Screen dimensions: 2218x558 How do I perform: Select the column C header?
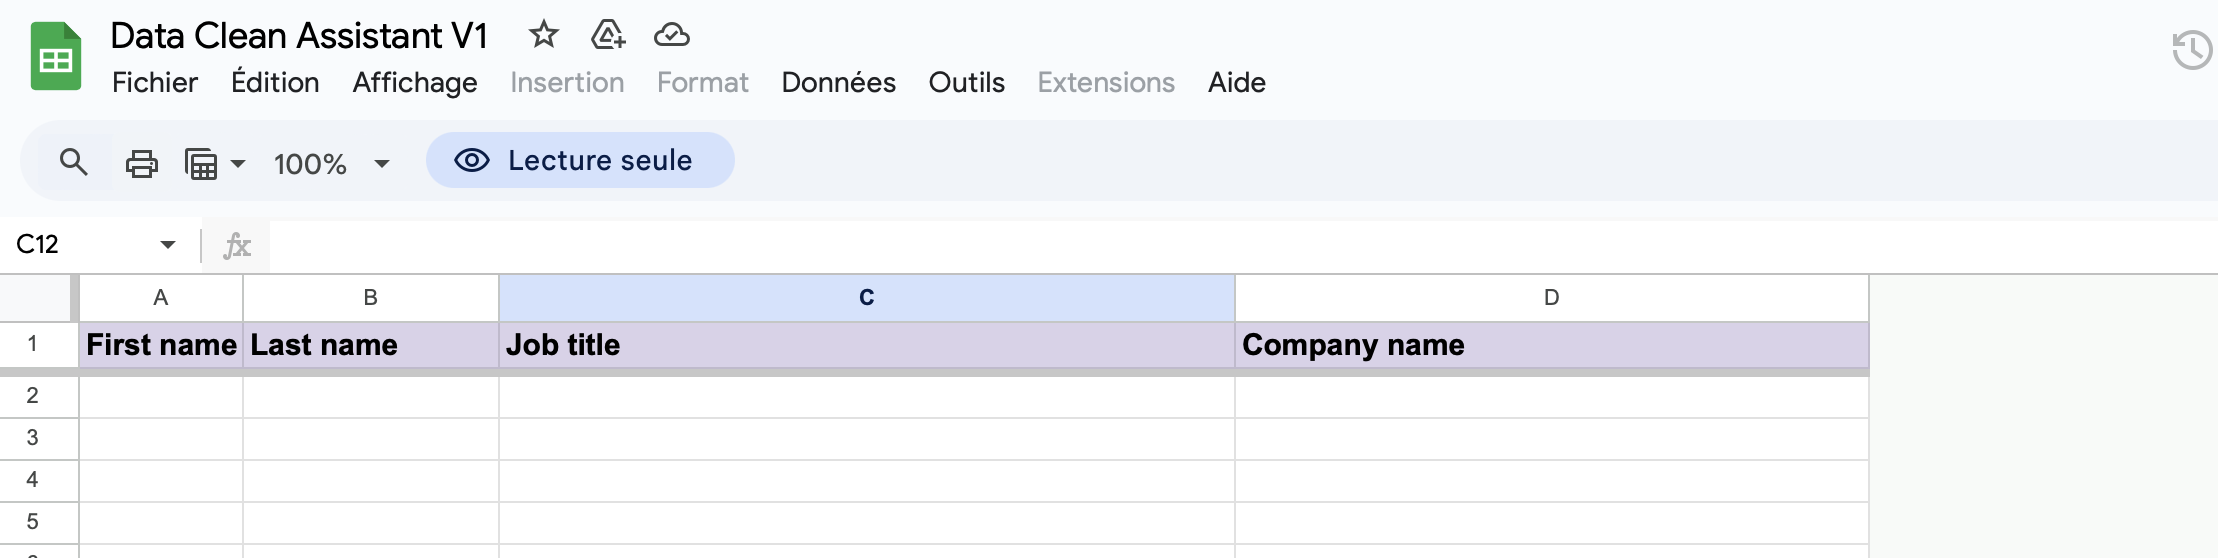click(x=867, y=298)
